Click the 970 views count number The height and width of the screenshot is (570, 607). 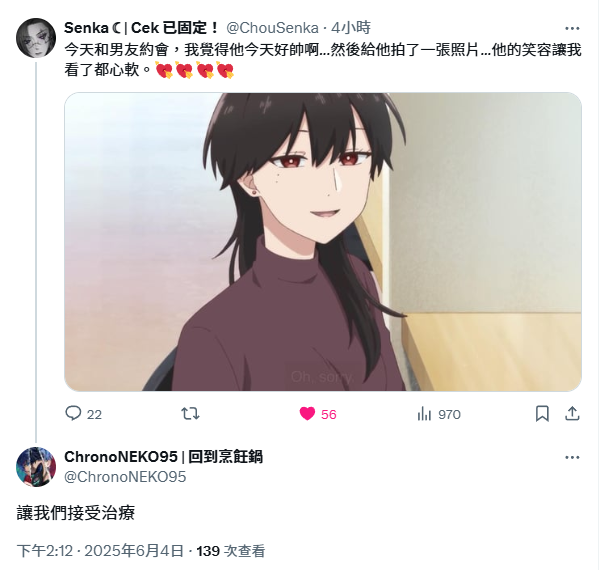click(x=449, y=414)
